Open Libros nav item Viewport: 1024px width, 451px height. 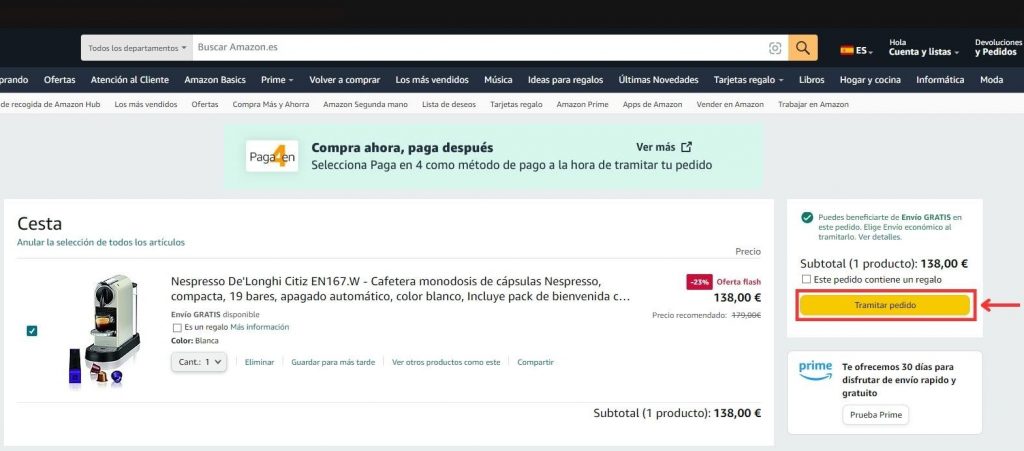coord(812,80)
